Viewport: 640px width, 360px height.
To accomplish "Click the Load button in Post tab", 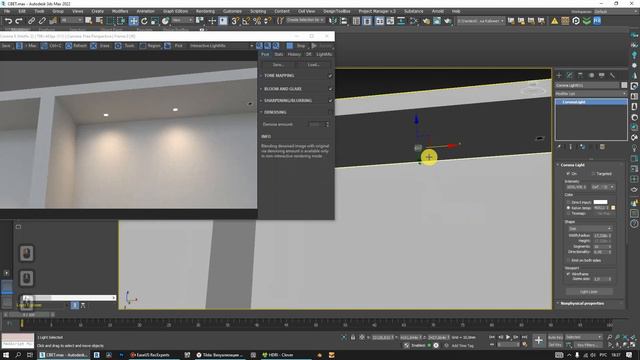I will (313, 65).
